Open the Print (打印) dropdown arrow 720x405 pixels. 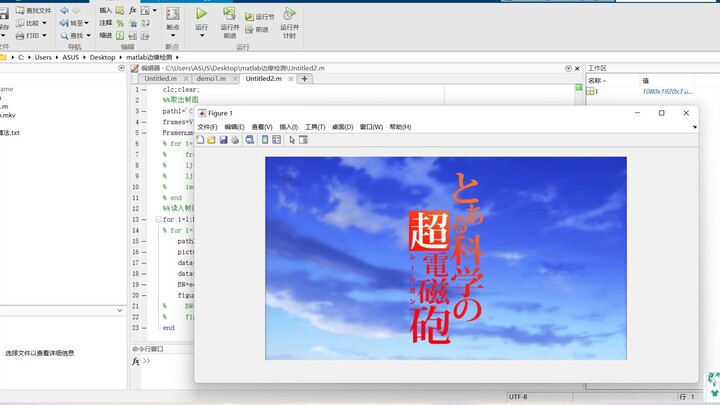point(45,35)
